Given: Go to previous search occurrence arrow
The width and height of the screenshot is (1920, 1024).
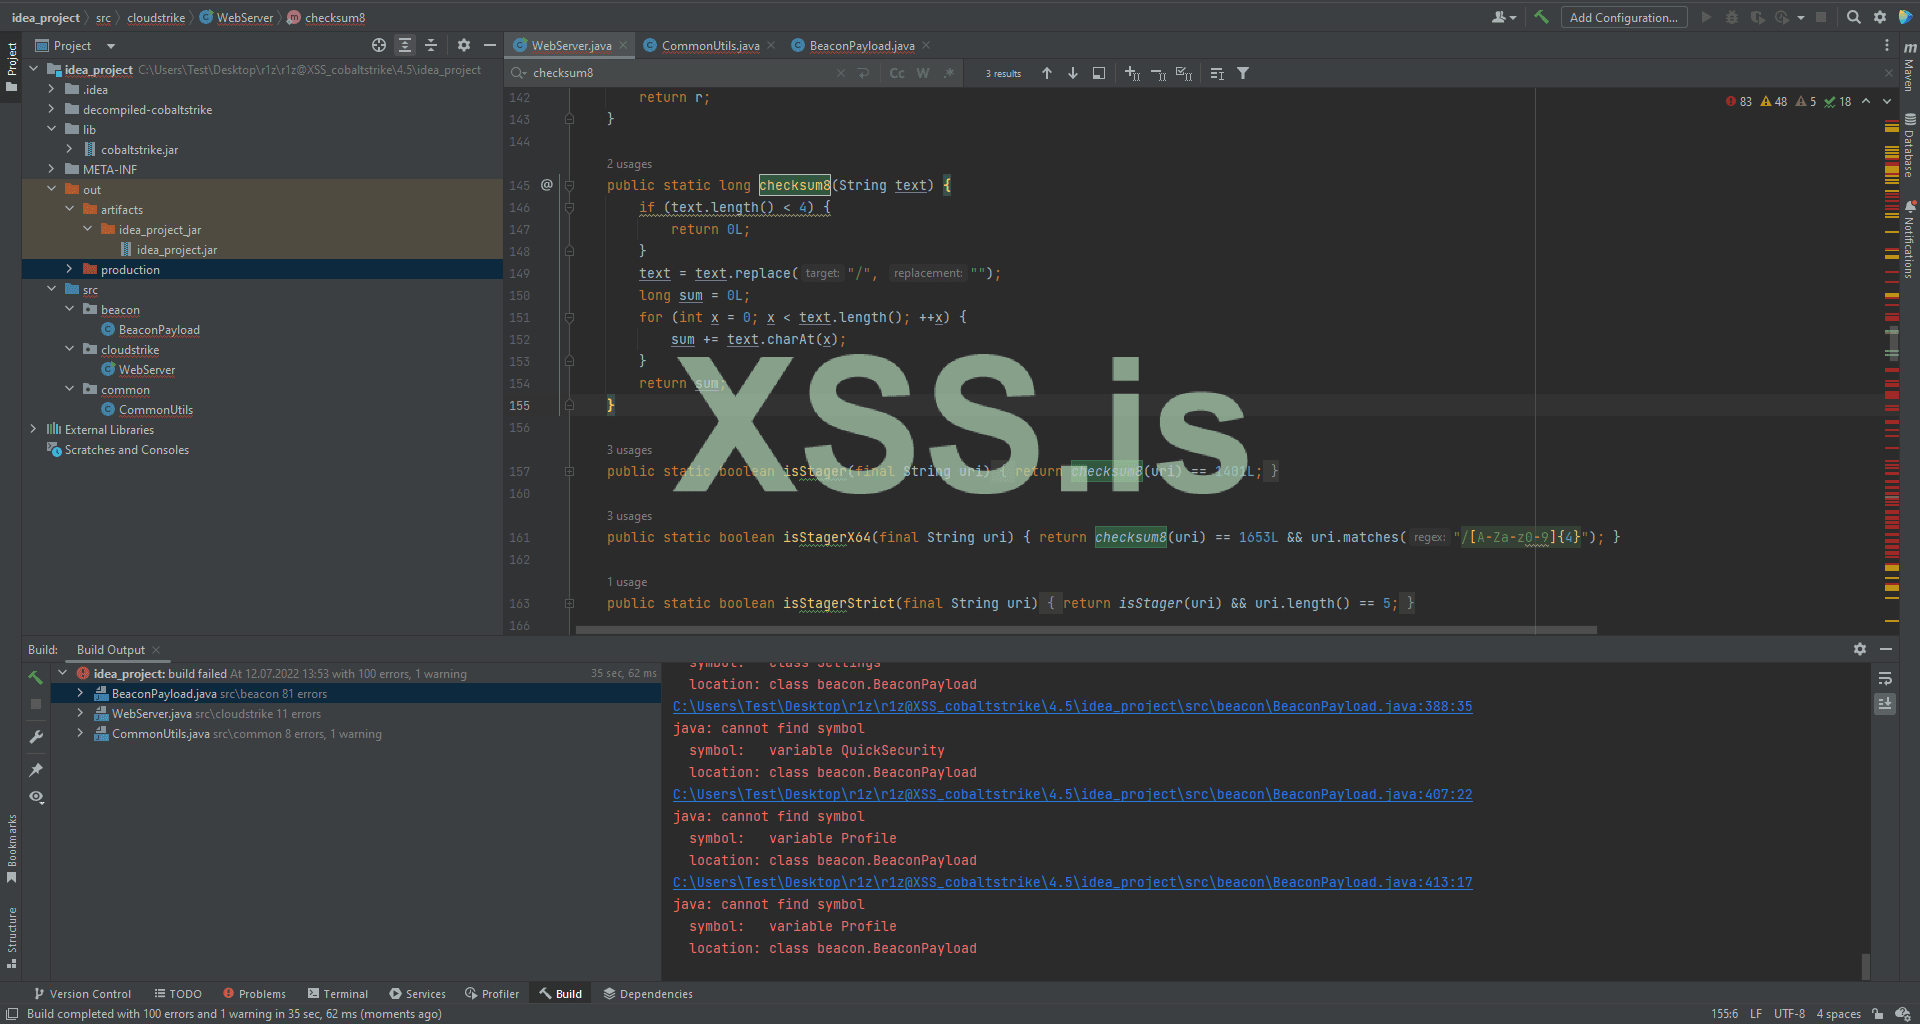Looking at the screenshot, I should 1047,73.
